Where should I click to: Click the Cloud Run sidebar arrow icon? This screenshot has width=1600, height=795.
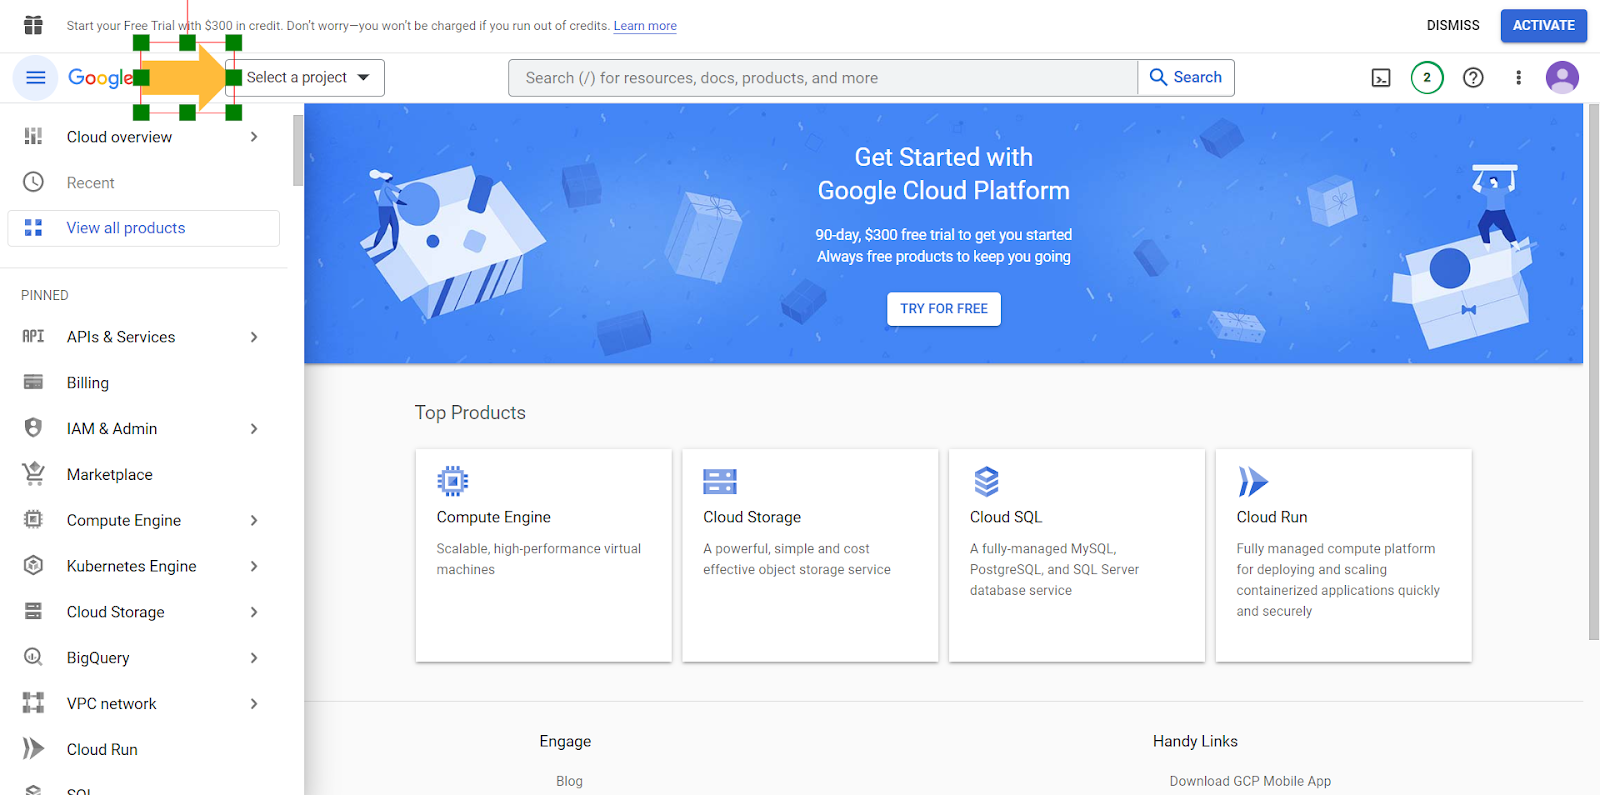pos(33,749)
